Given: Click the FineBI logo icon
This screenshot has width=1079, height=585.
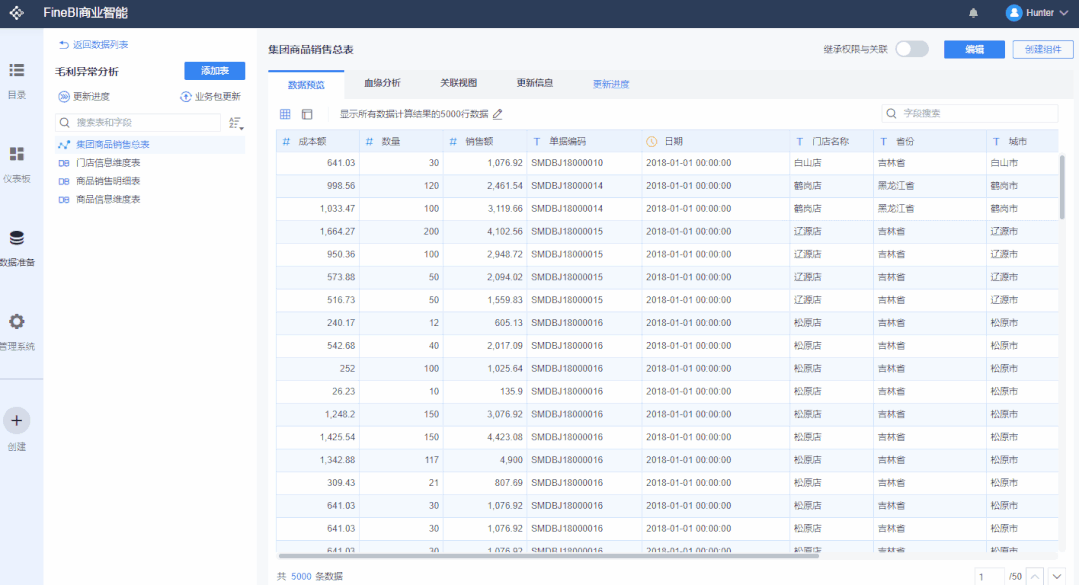Looking at the screenshot, I should click(x=17, y=13).
